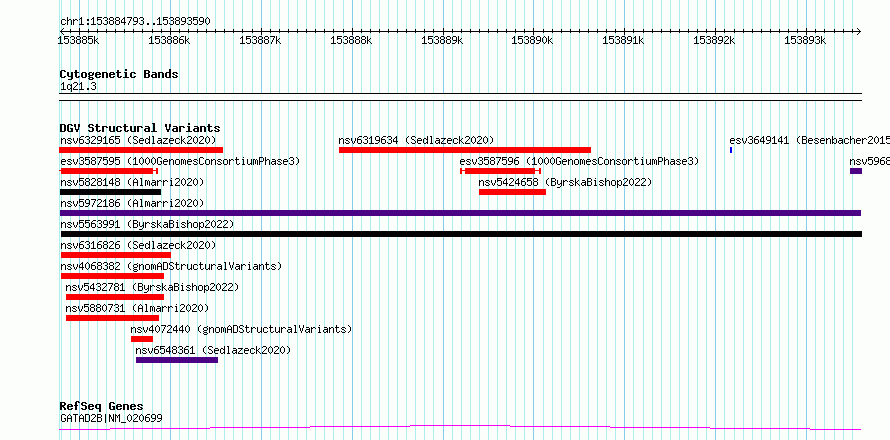Click the 153887k ruler tick label
The width and height of the screenshot is (890, 440).
point(260,40)
